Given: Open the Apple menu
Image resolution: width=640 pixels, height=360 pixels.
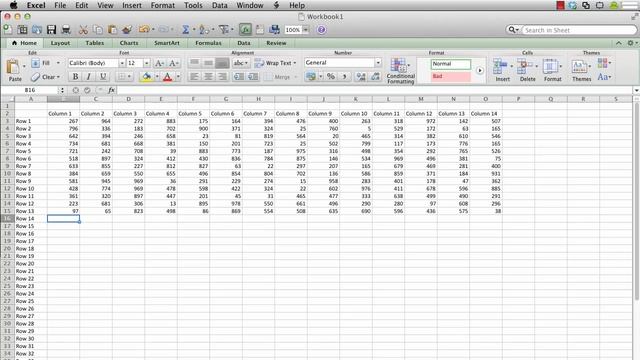Looking at the screenshot, I should pyautogui.click(x=13, y=5).
